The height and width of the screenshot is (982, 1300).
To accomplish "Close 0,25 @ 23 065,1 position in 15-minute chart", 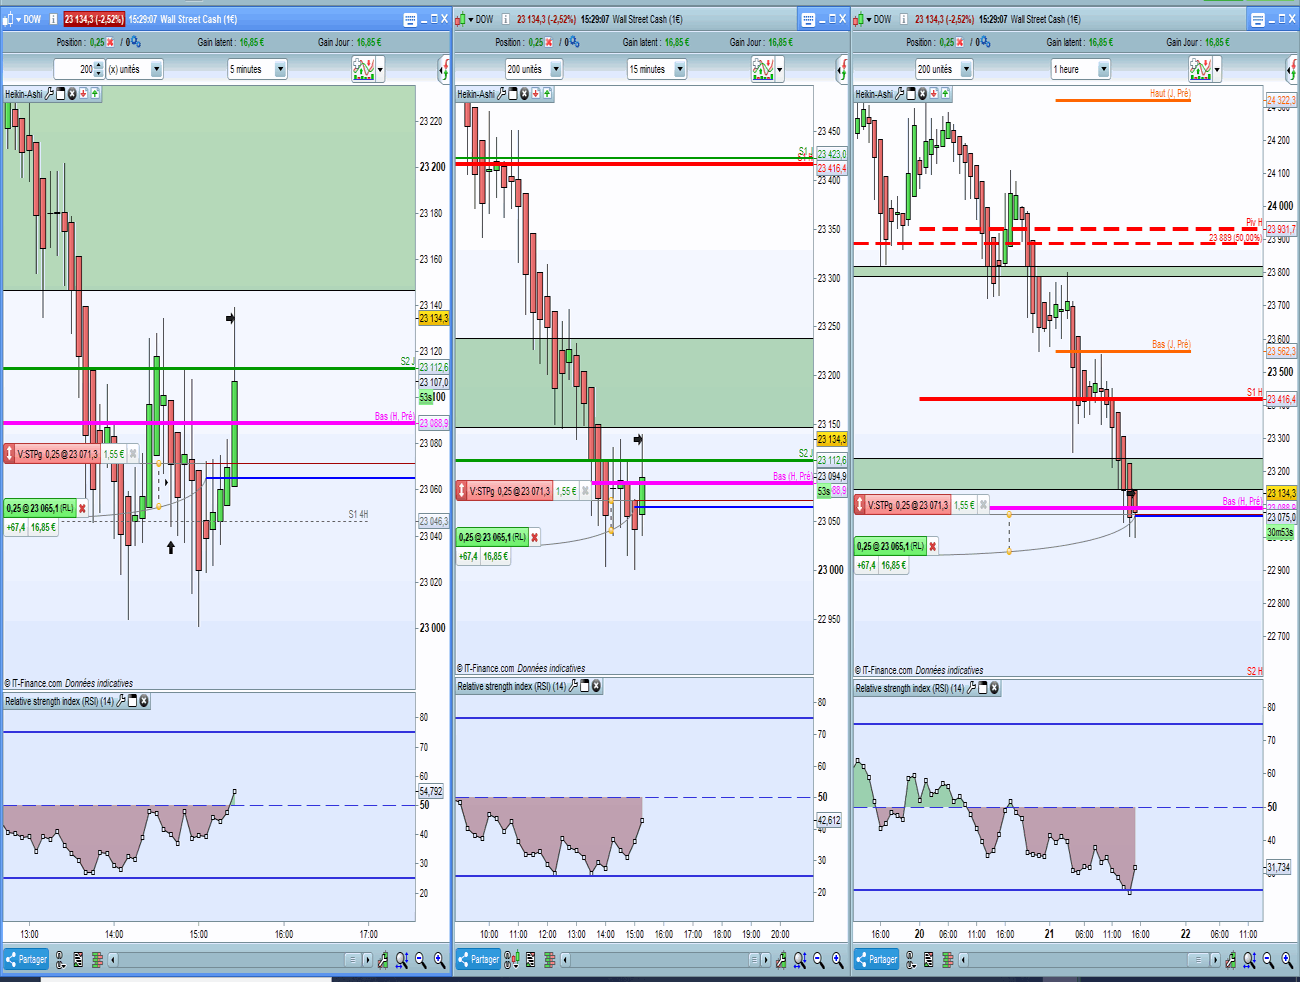I will coord(534,538).
